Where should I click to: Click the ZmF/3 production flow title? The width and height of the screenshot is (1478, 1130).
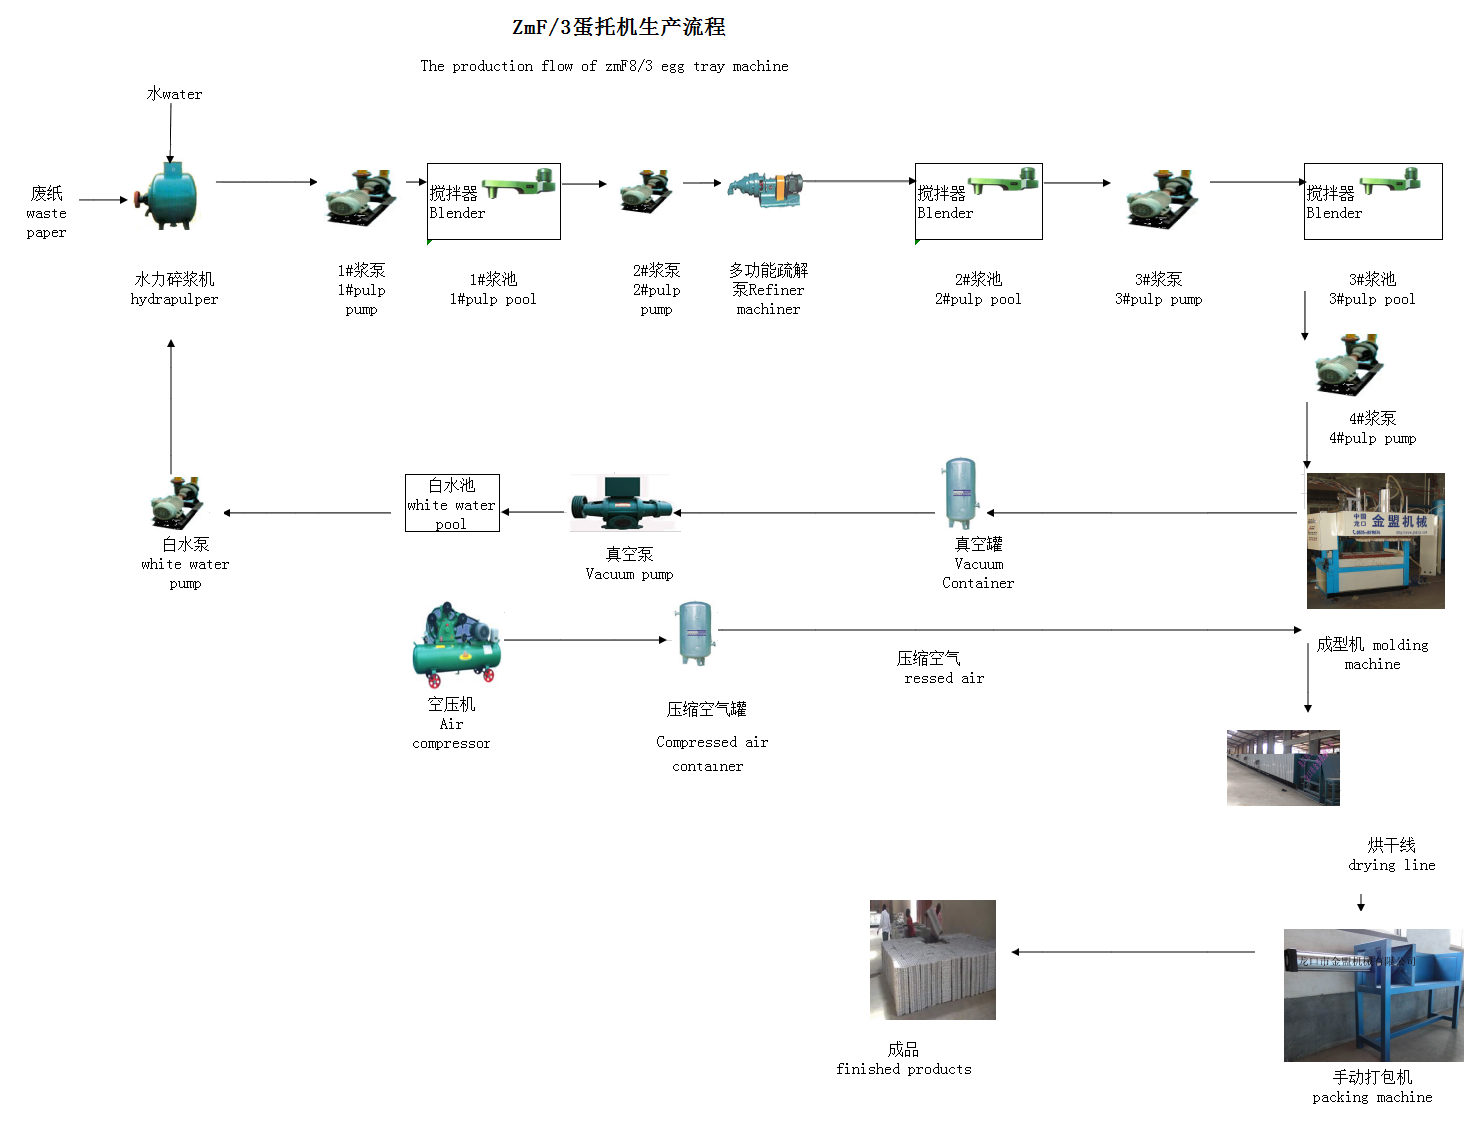[618, 27]
